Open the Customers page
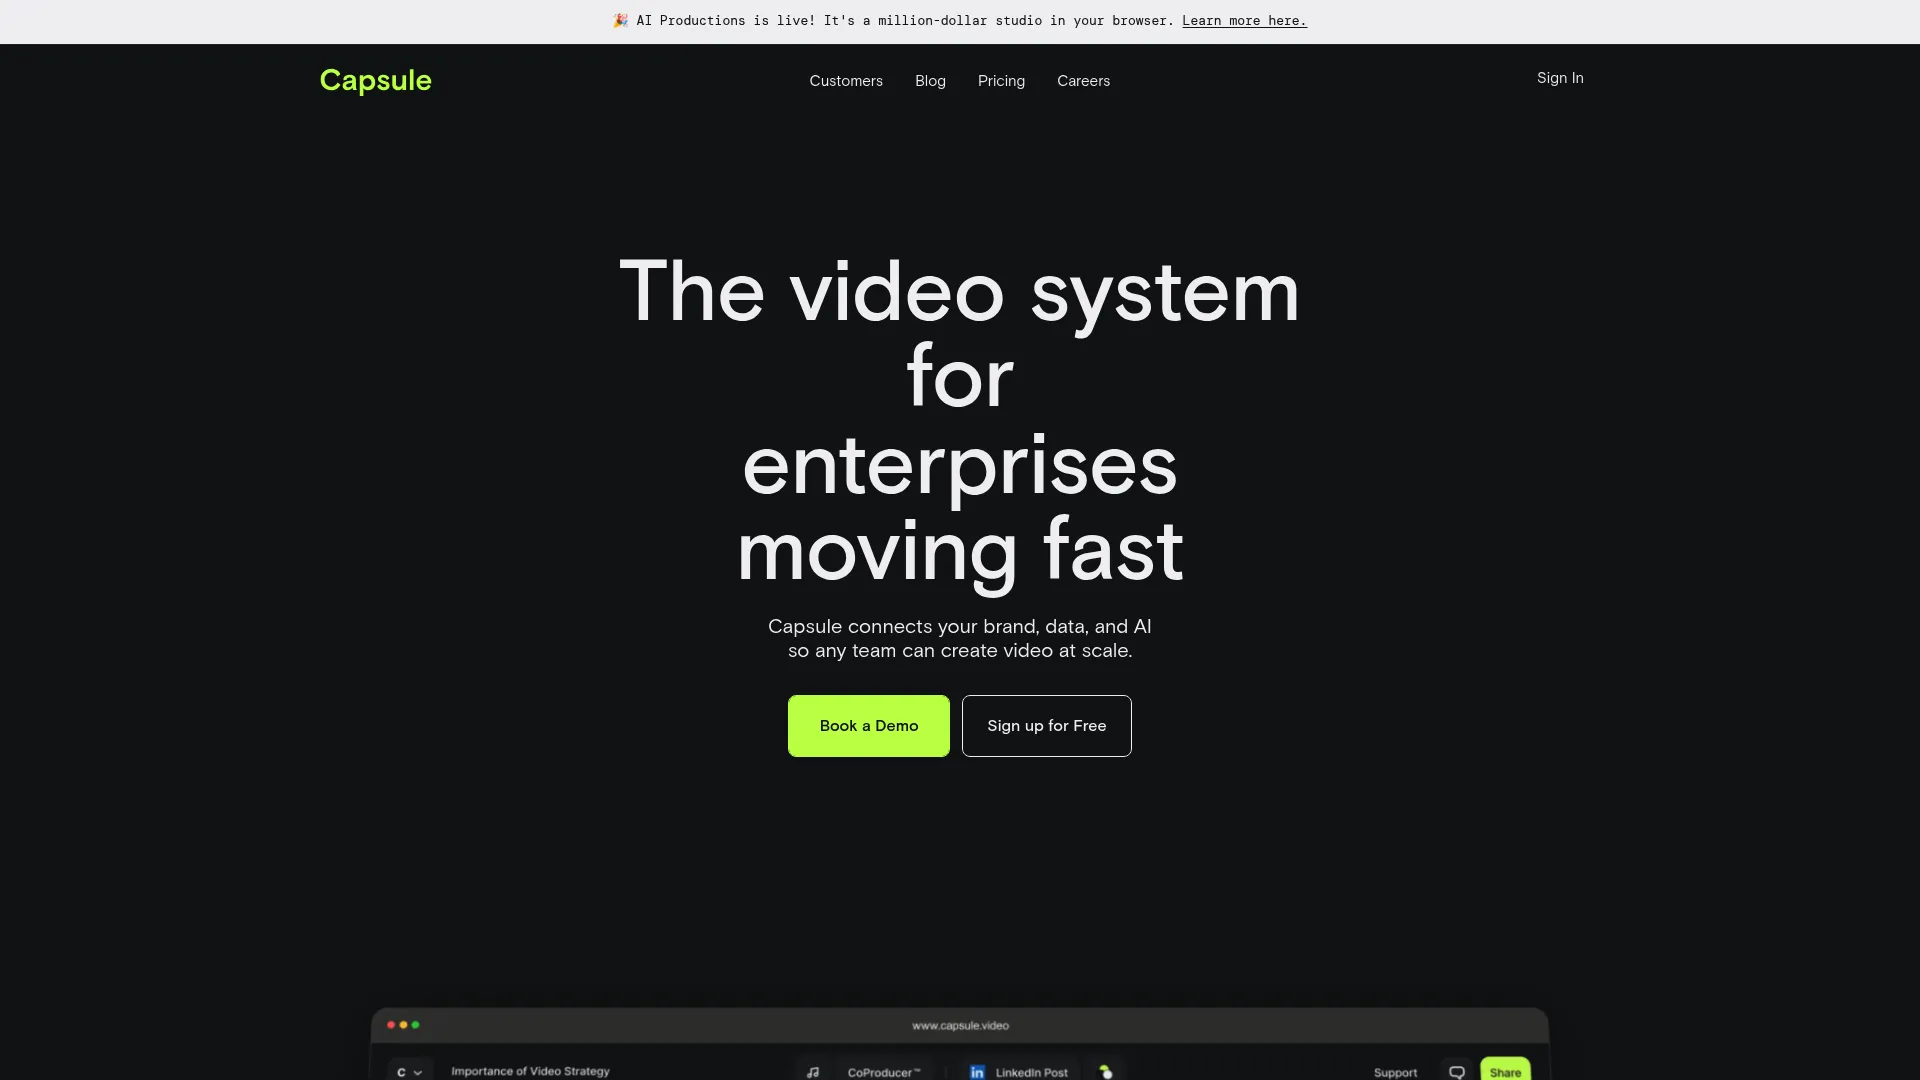 coord(846,81)
